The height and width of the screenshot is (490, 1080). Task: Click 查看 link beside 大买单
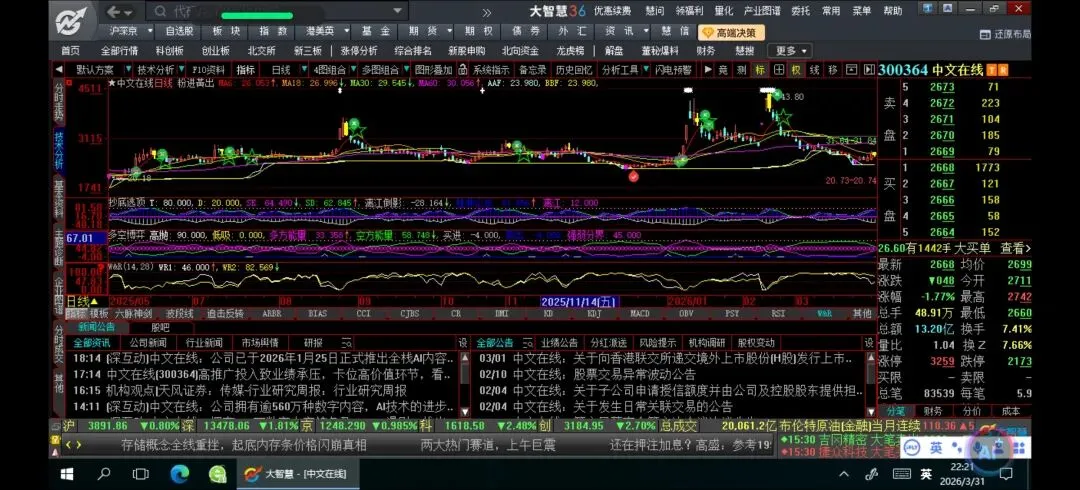(x=1015, y=249)
